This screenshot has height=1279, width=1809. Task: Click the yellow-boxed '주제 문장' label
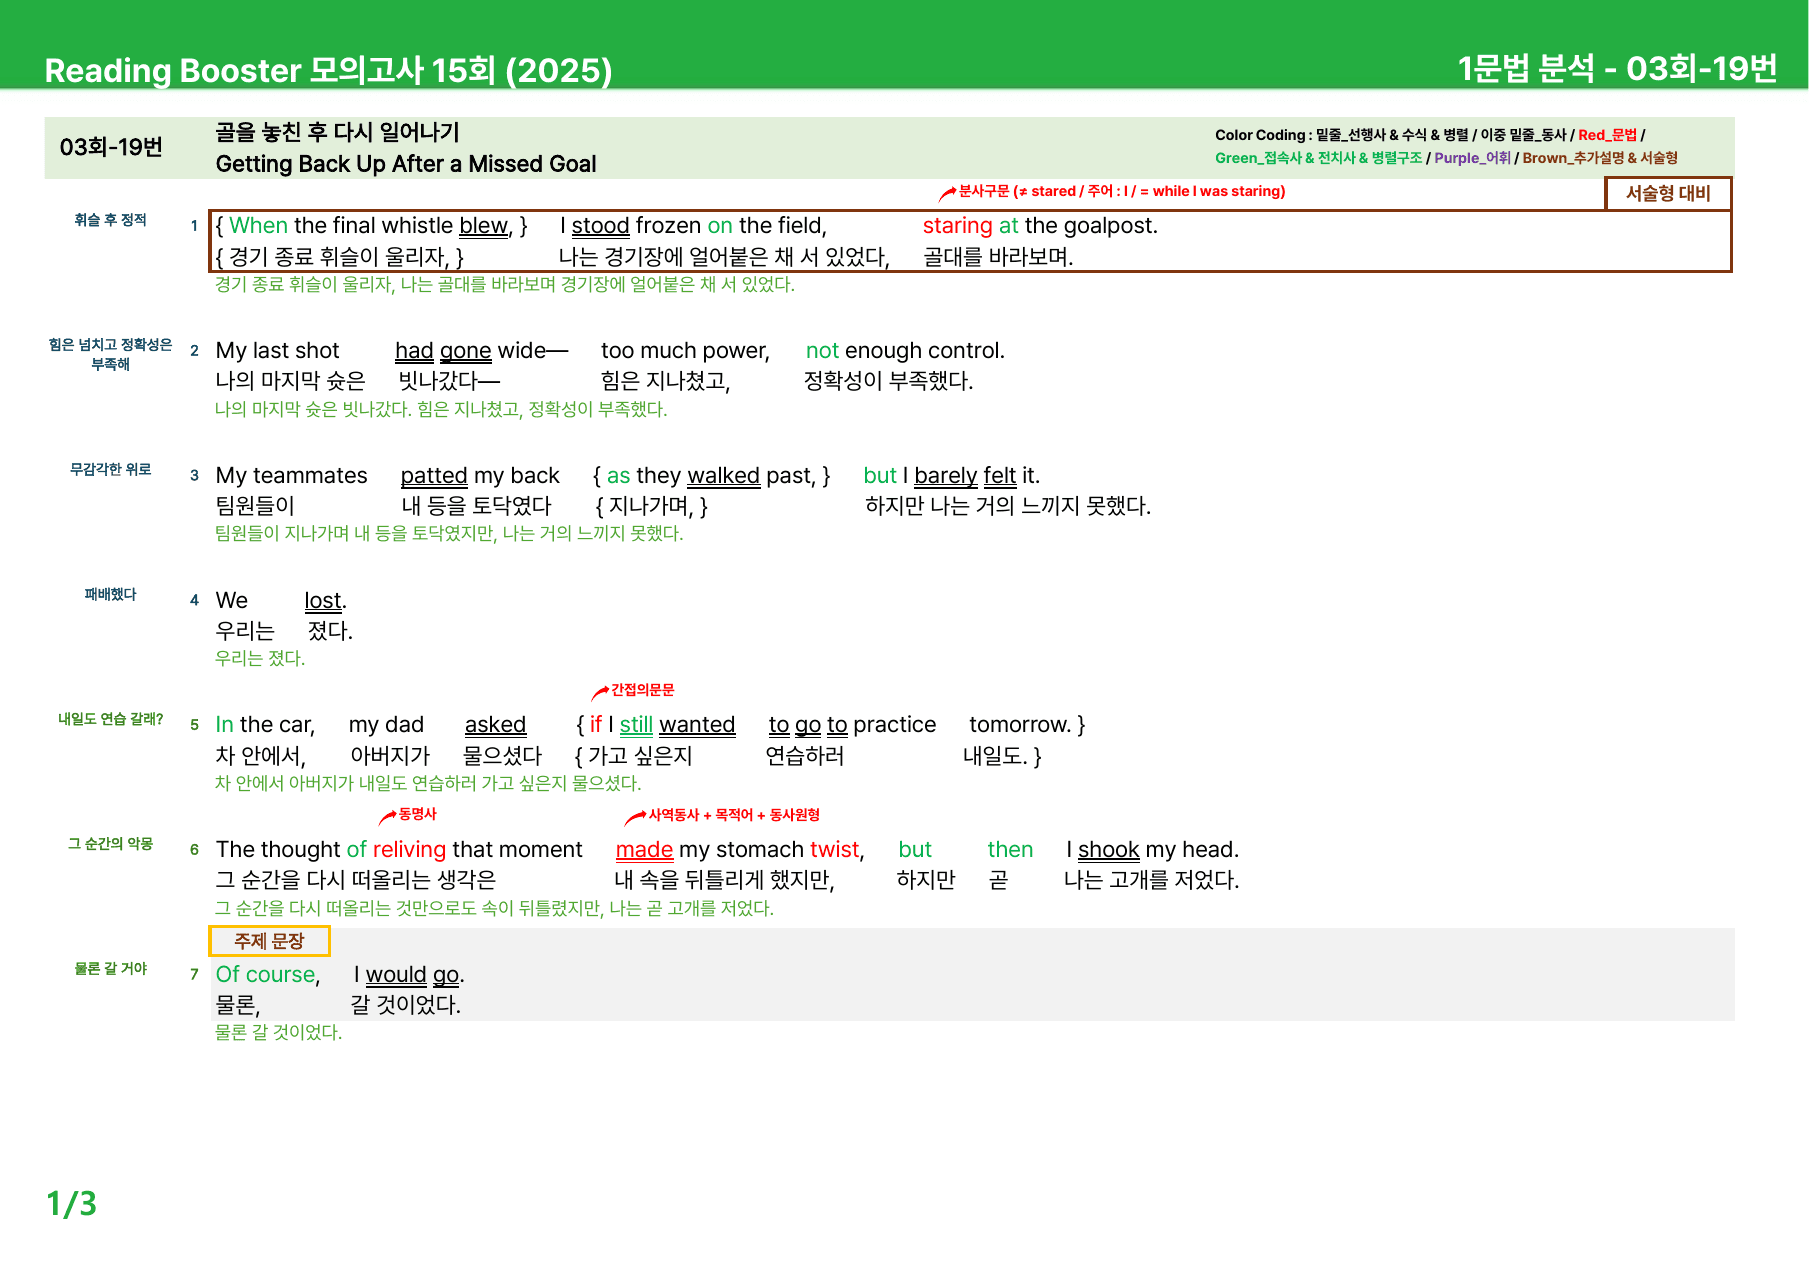coord(269,941)
